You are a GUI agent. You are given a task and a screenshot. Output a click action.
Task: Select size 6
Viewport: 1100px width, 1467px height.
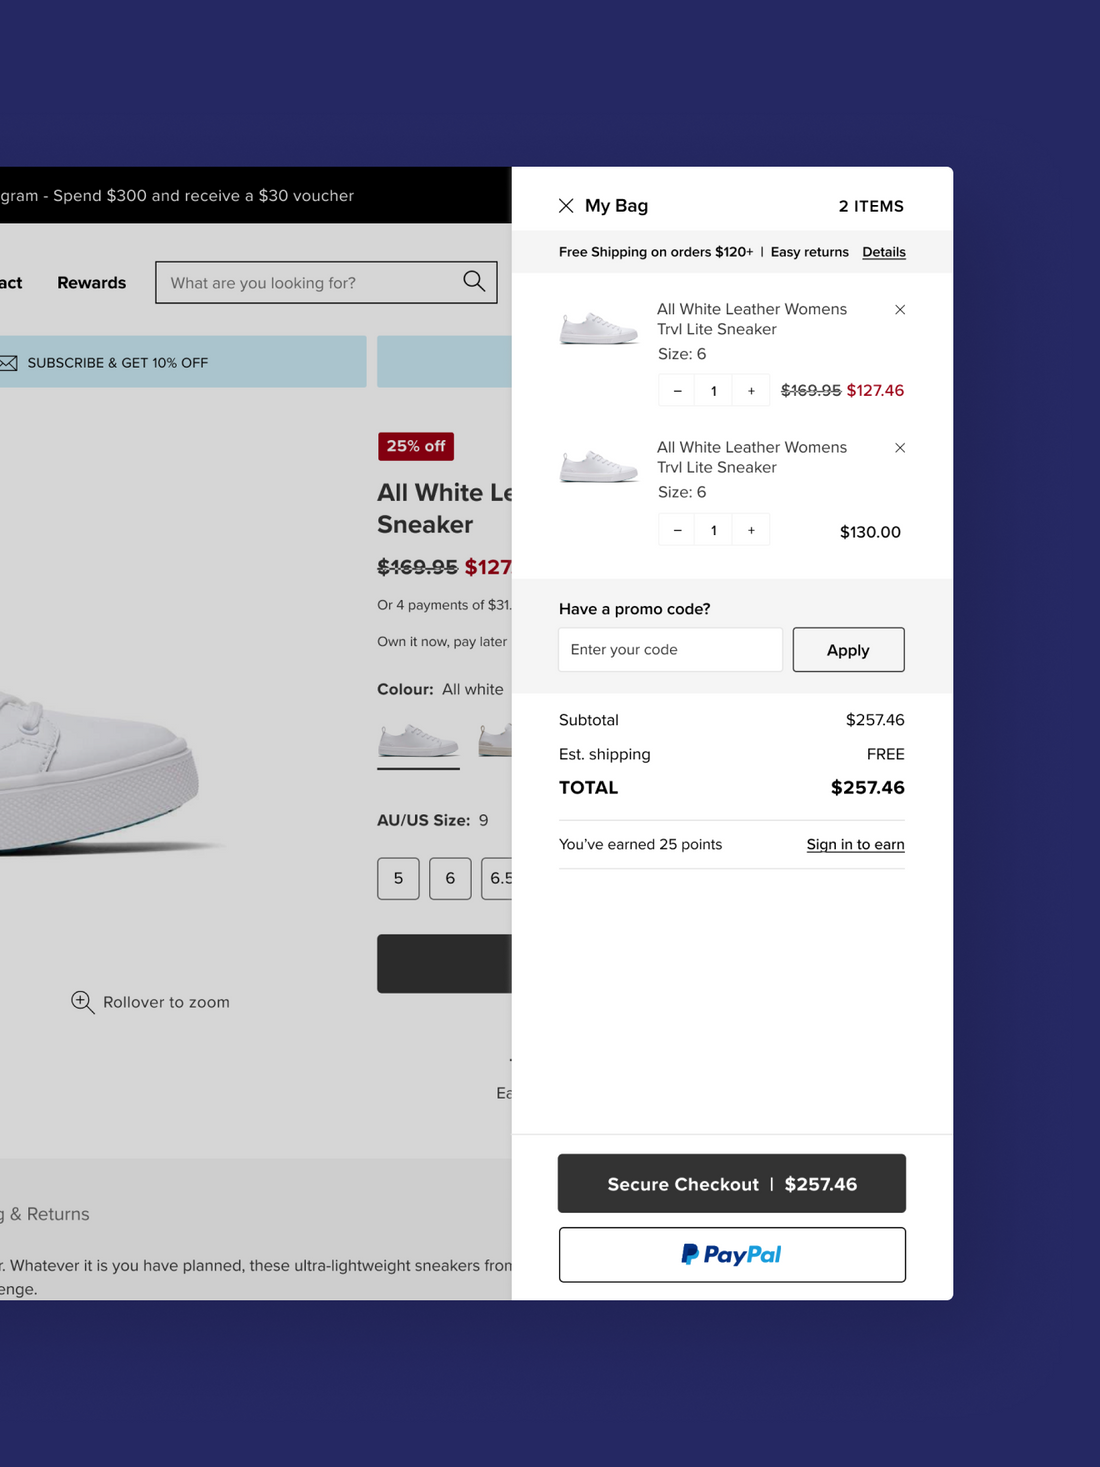[450, 878]
